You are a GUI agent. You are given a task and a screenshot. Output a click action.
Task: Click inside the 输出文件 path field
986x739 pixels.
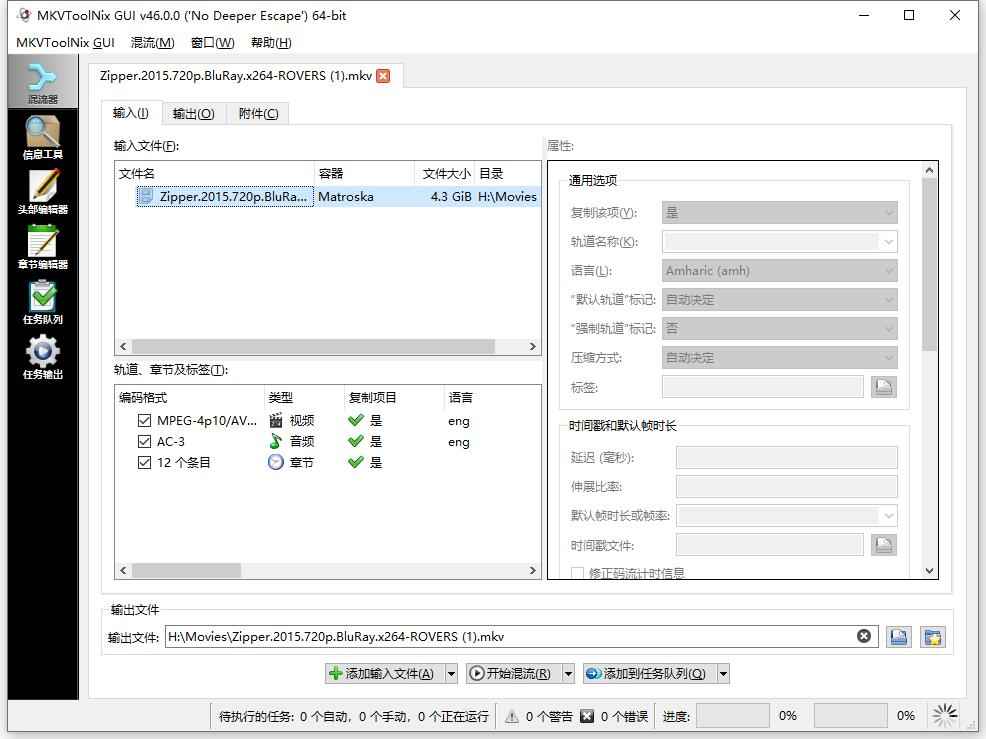point(500,635)
